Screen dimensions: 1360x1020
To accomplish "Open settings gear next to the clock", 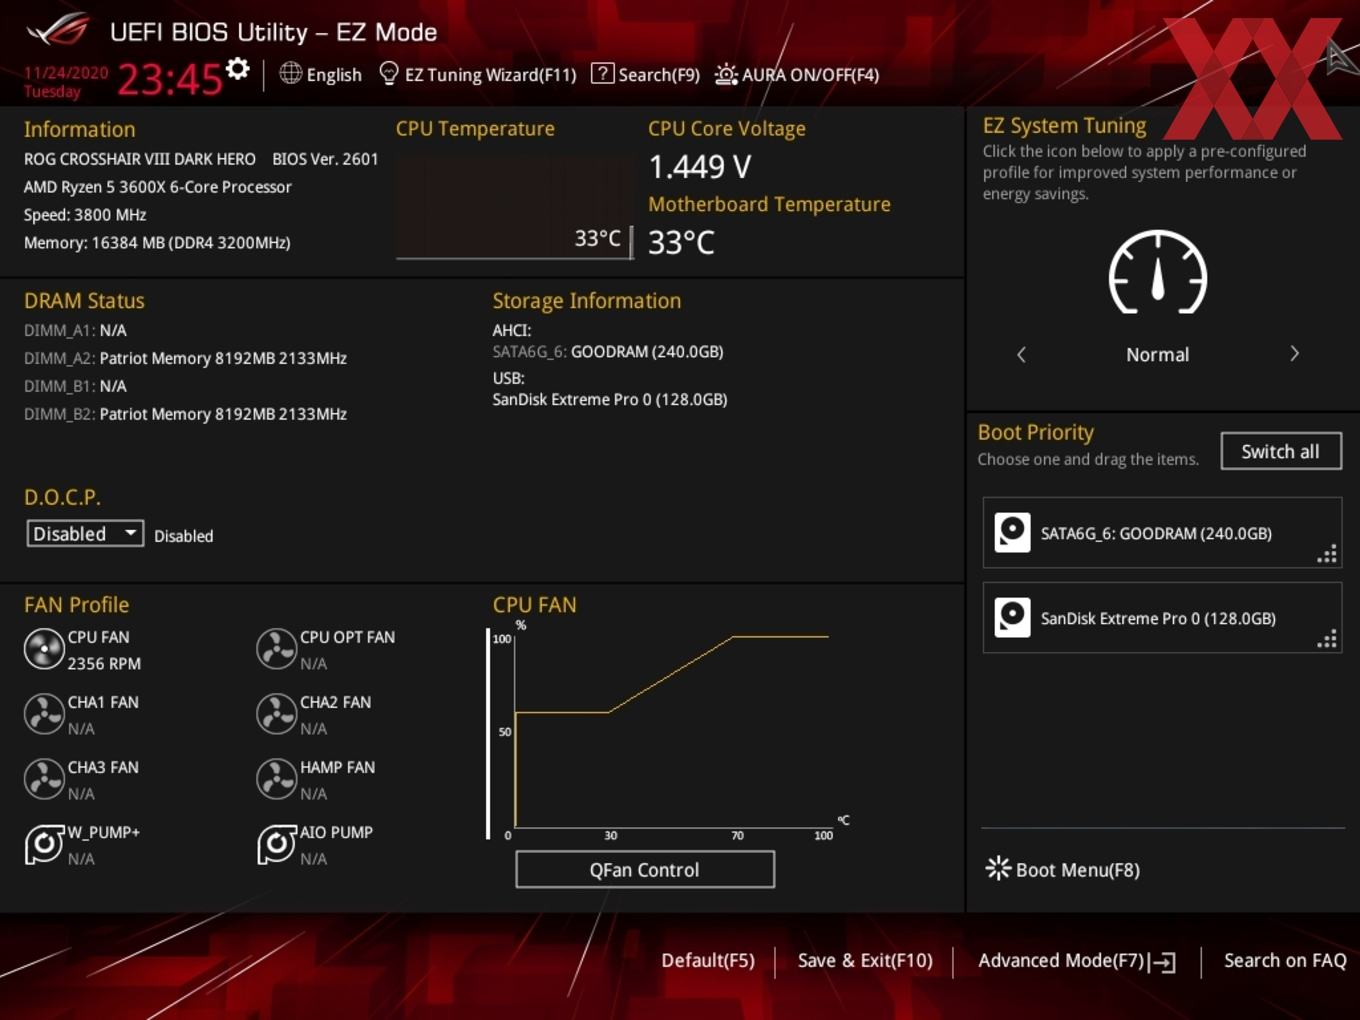I will tap(237, 68).
